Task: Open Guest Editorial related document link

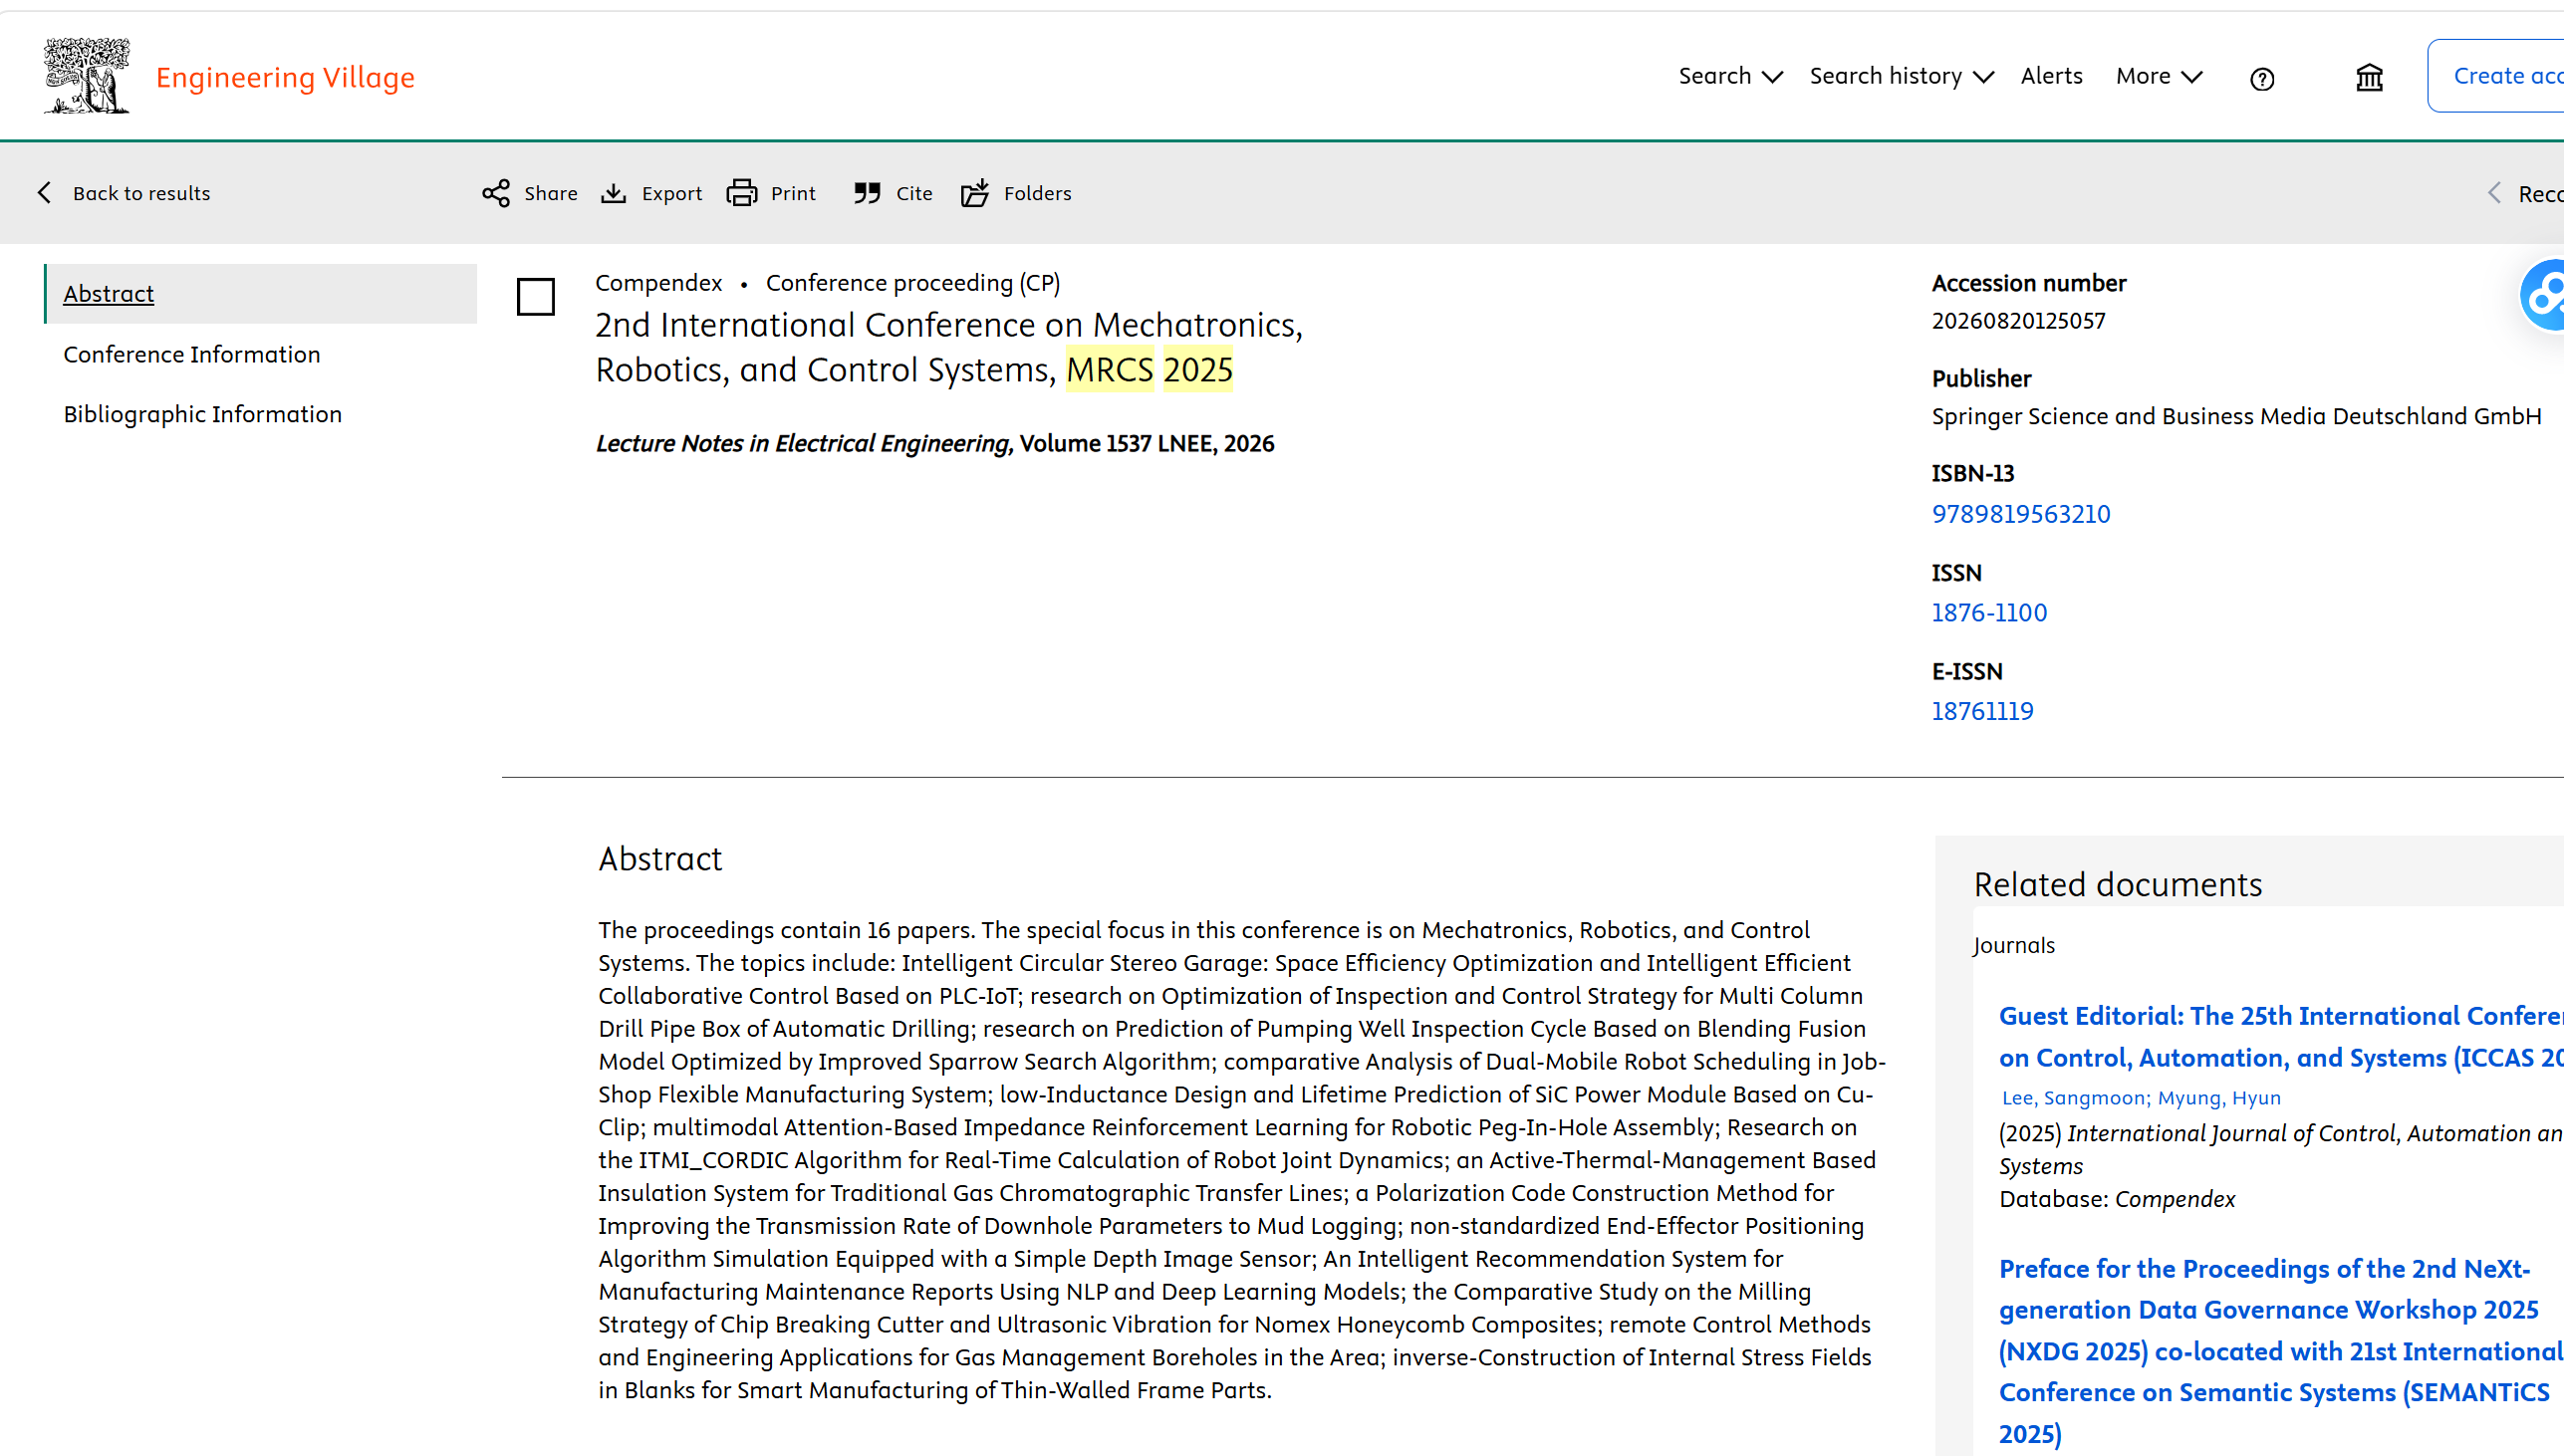Action: click(x=2281, y=1037)
